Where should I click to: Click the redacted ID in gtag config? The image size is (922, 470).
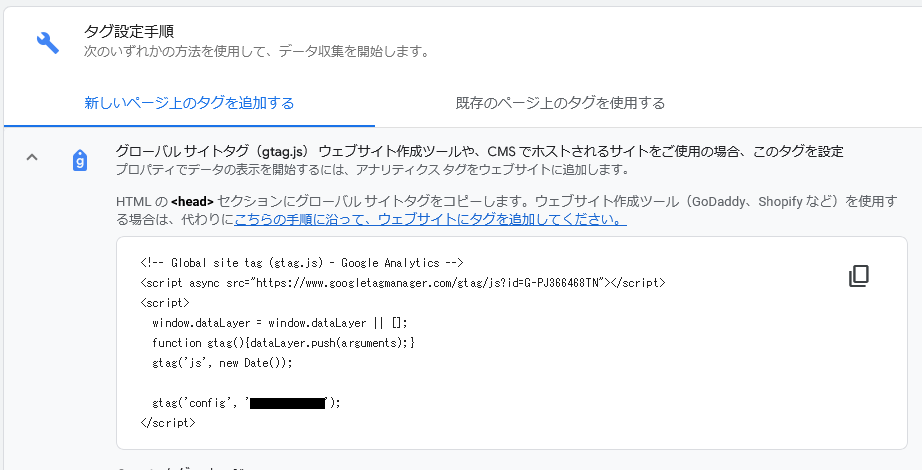coord(288,403)
